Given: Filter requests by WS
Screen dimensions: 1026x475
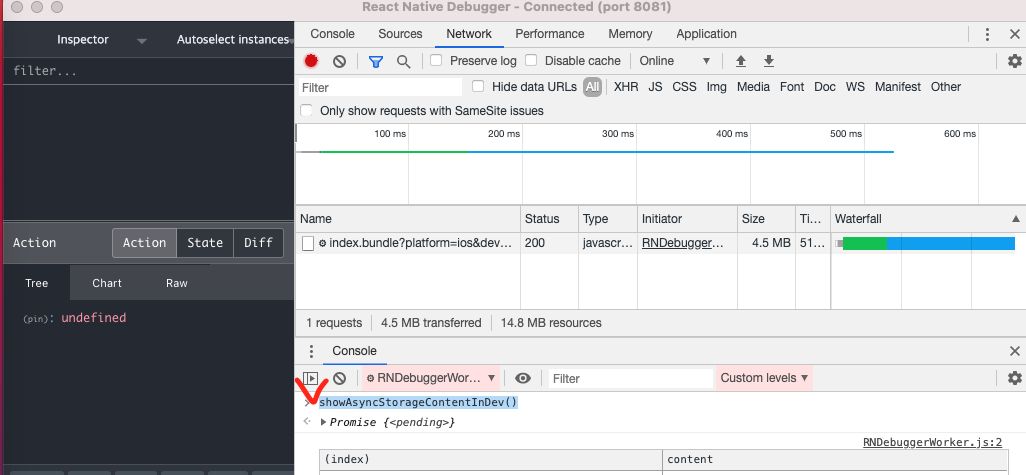Looking at the screenshot, I should (x=855, y=87).
